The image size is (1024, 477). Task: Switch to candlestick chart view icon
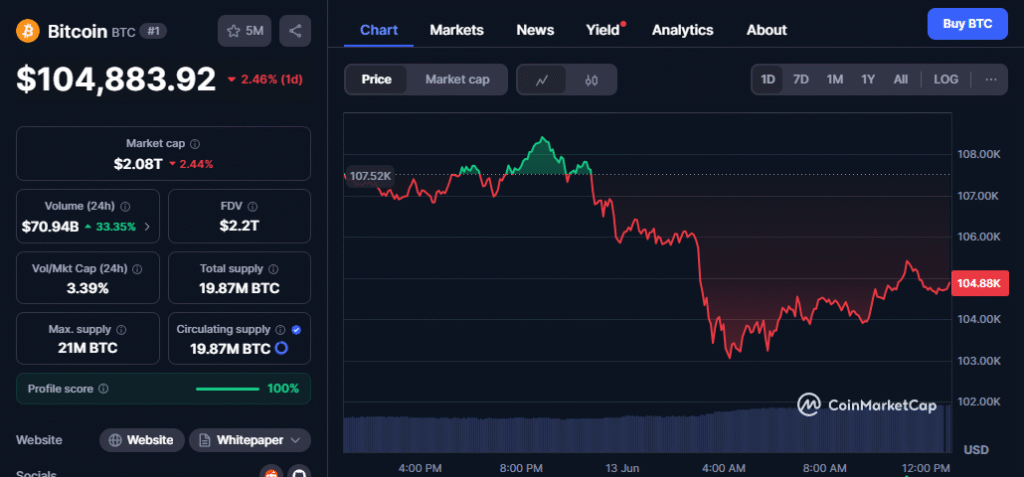[x=591, y=80]
